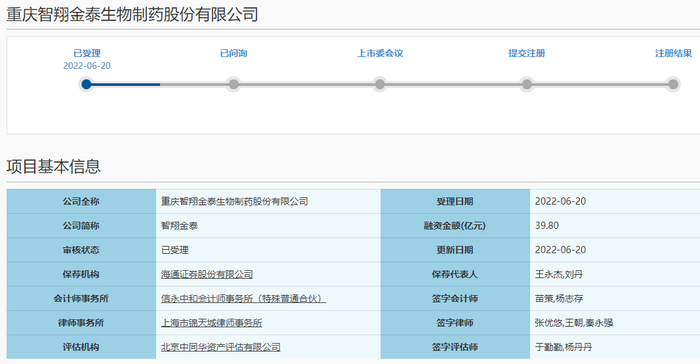Click the 签字律师 header cell
The image size is (700, 364).
(x=455, y=322)
